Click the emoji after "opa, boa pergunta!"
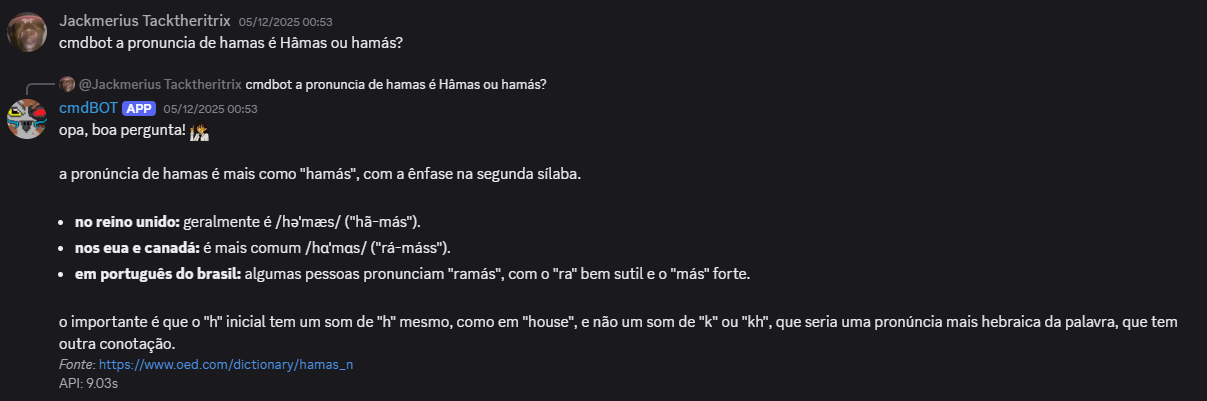The image size is (1207, 401). click(x=198, y=132)
